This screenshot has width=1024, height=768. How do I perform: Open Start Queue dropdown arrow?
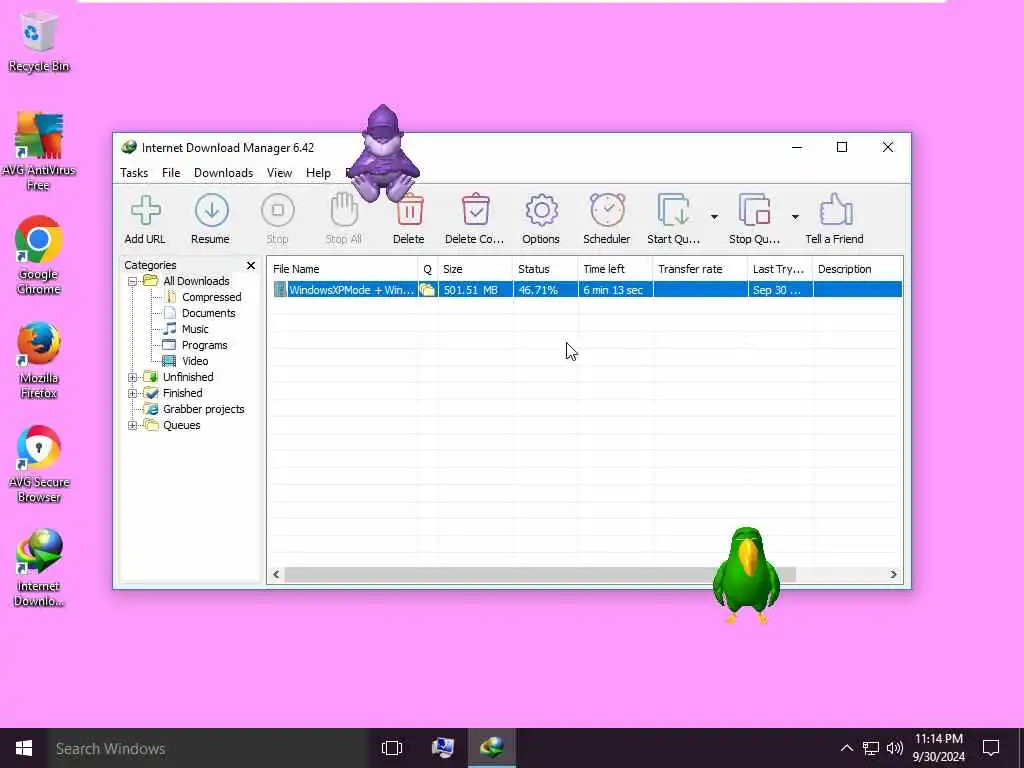click(x=714, y=217)
